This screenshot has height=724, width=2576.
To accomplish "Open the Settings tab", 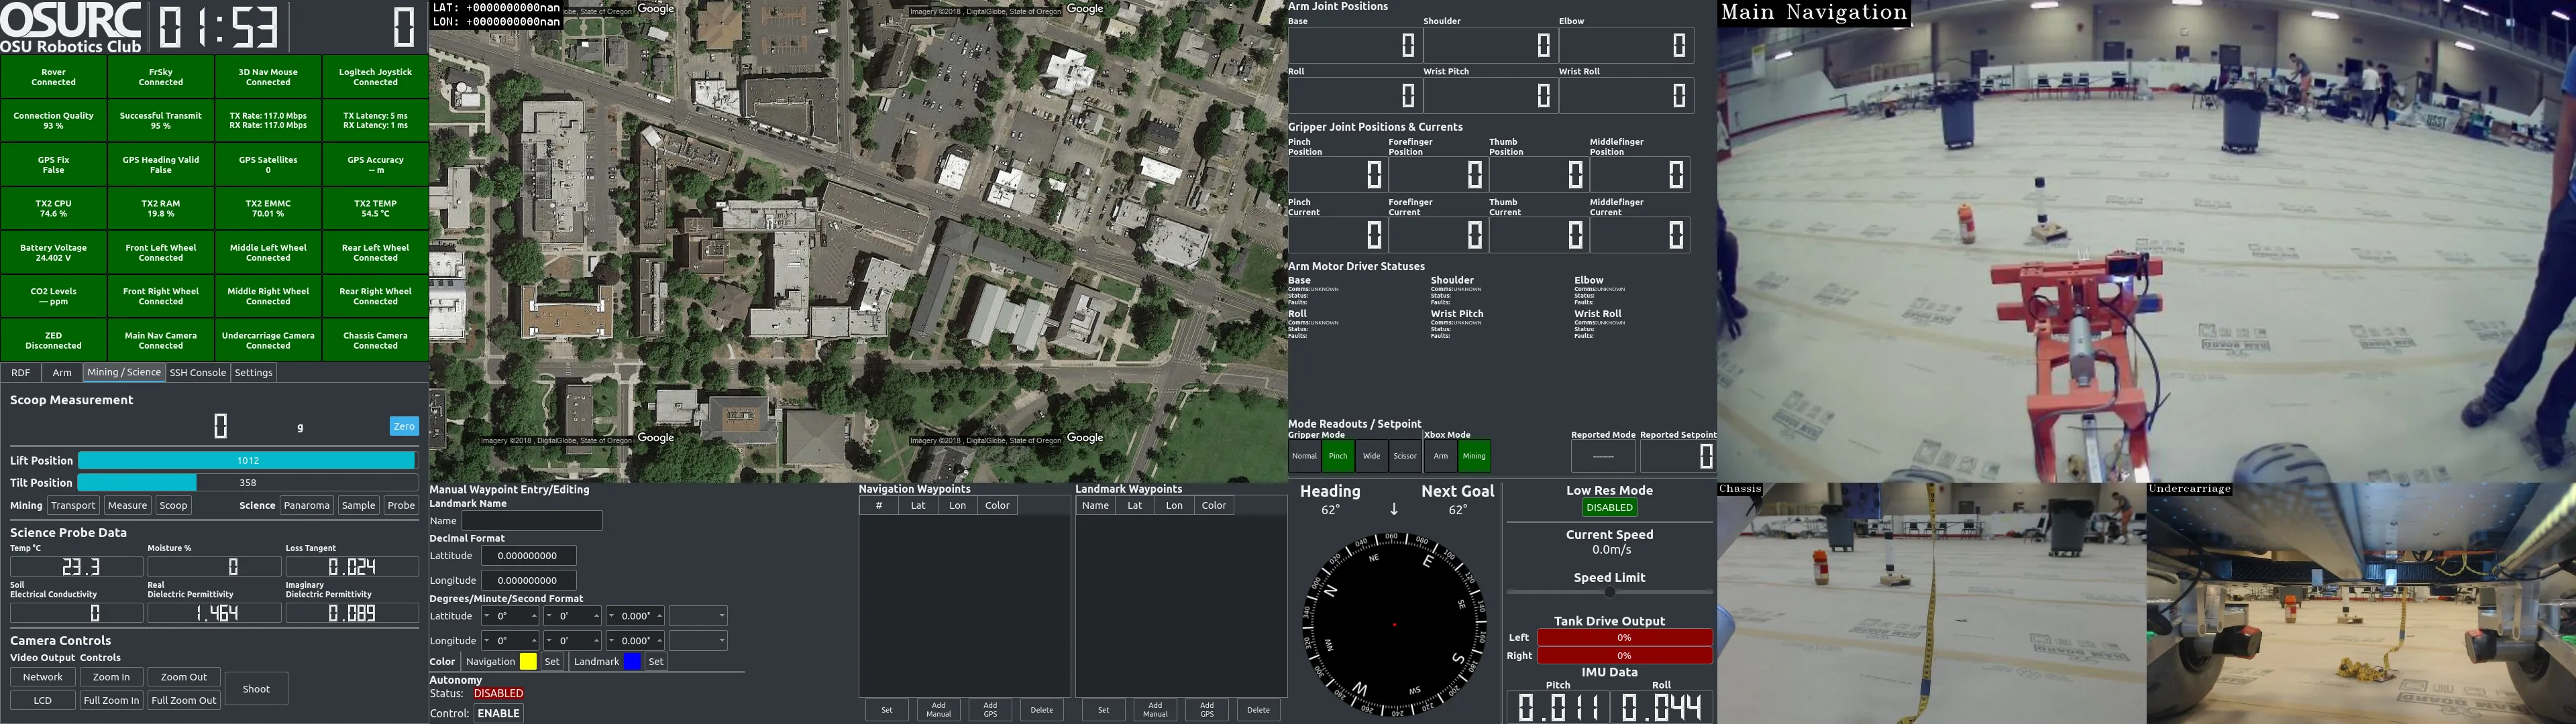I will tap(253, 373).
